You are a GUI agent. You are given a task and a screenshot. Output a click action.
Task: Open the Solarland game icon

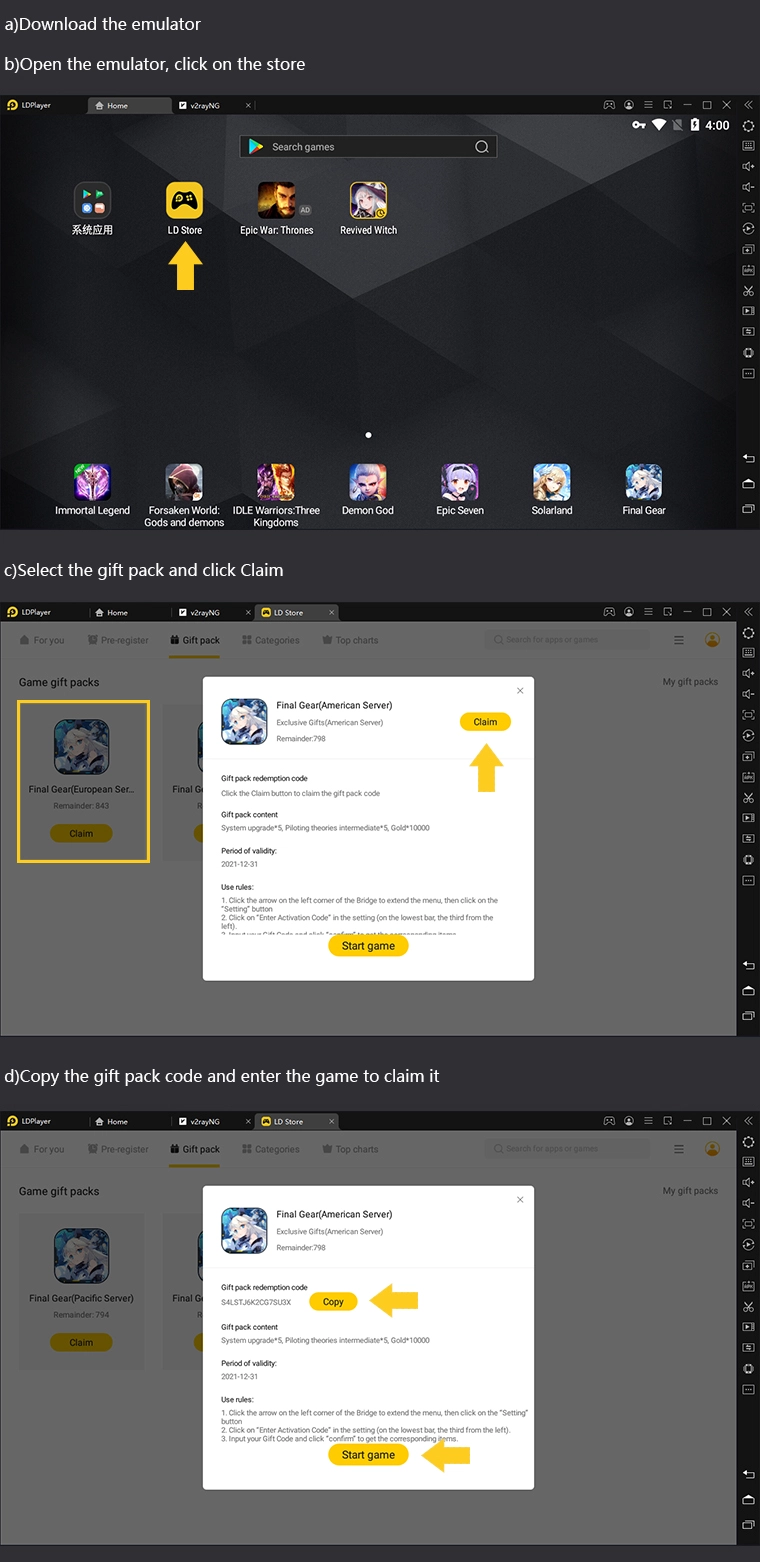click(552, 482)
